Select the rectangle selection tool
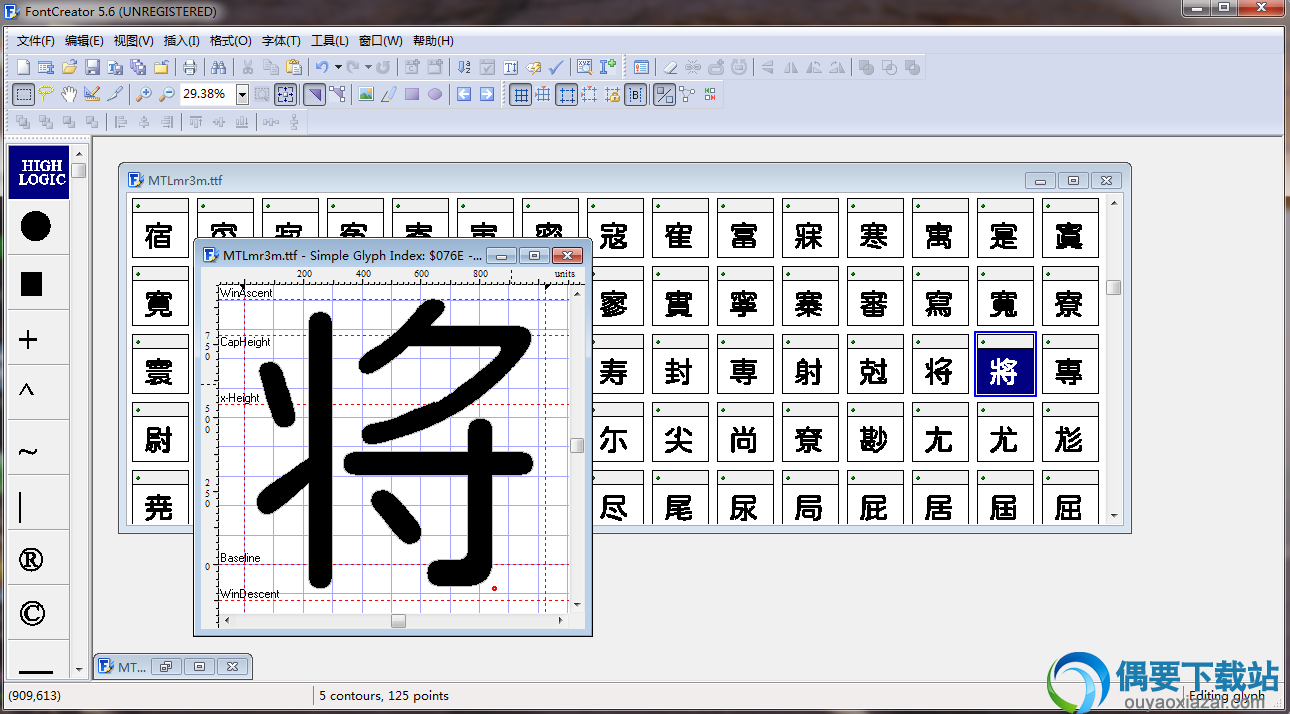 point(24,94)
